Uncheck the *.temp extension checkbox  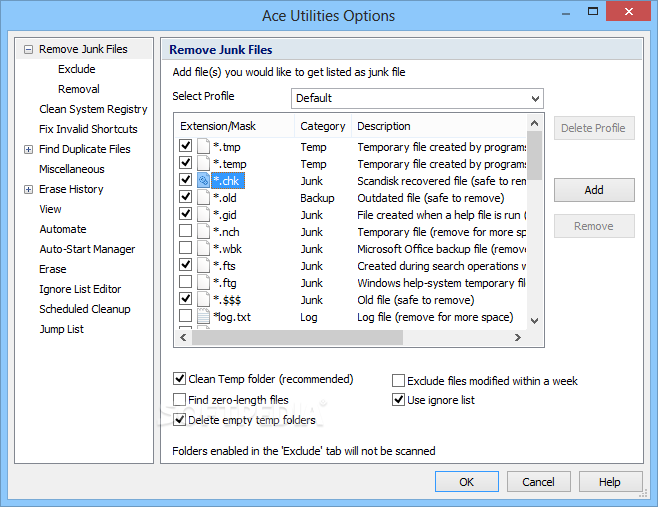click(185, 162)
